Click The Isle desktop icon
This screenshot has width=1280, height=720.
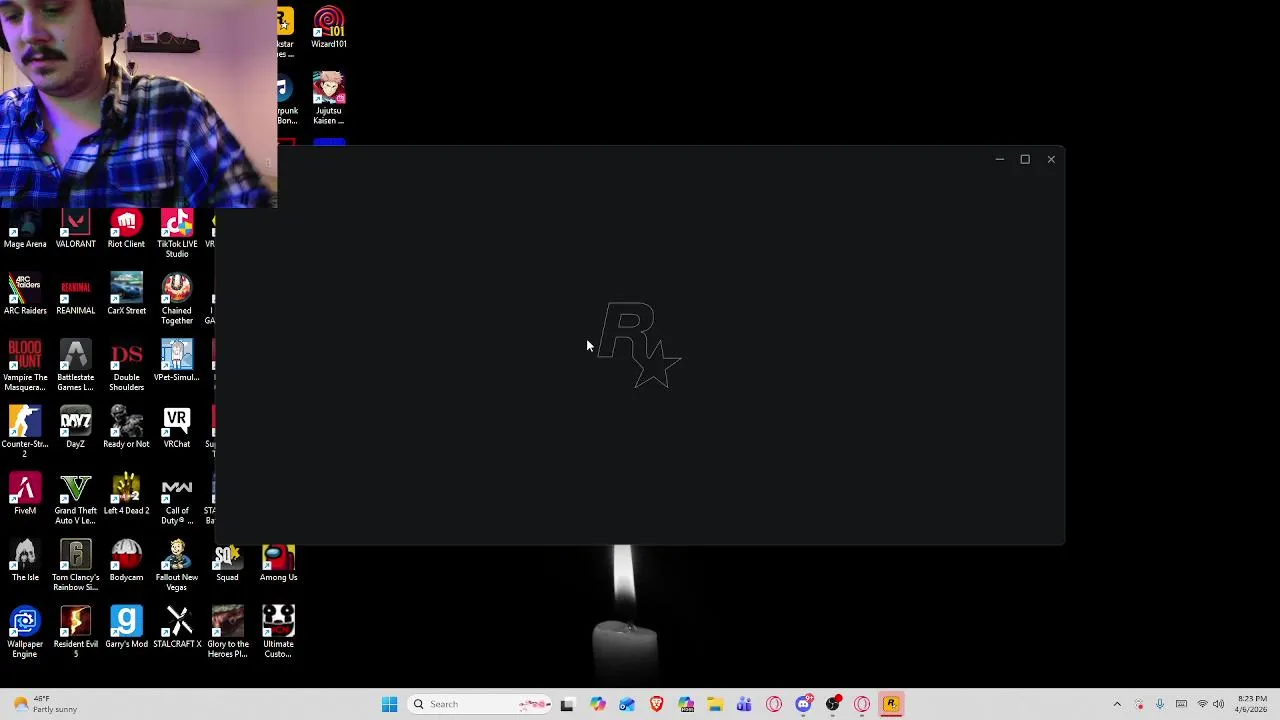tap(25, 562)
